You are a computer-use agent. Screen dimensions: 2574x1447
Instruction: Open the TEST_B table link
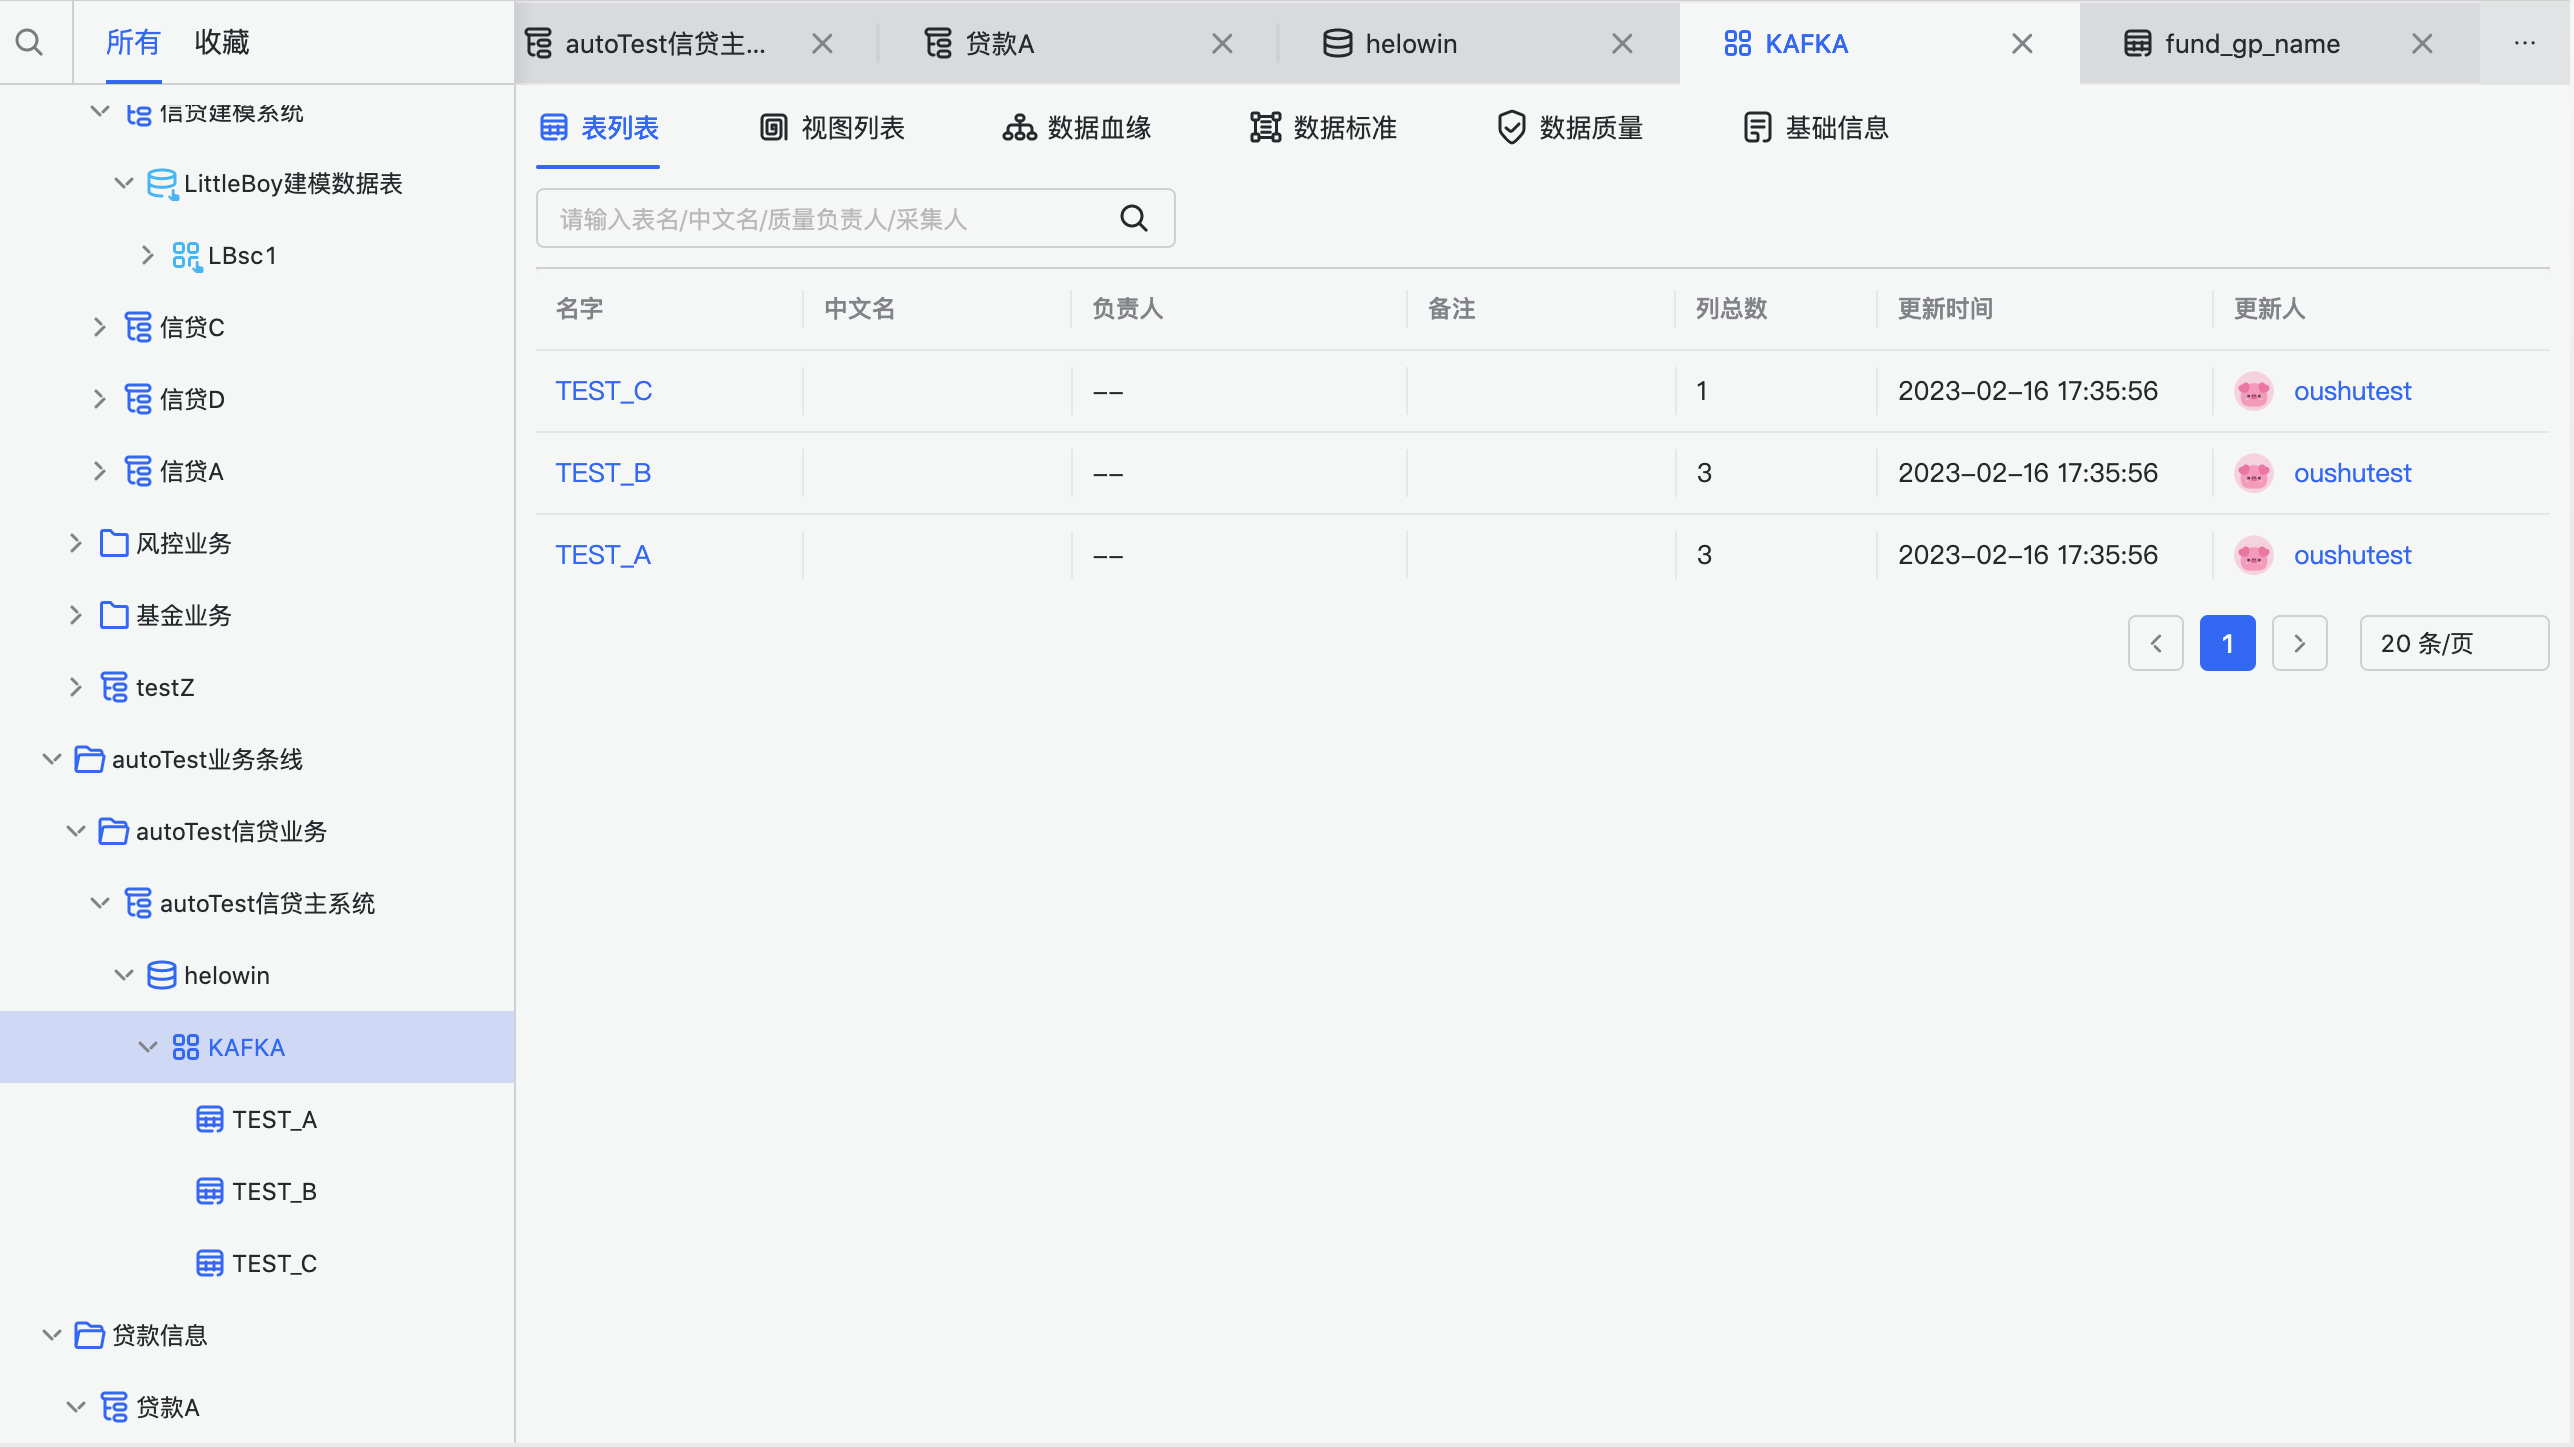tap(603, 473)
